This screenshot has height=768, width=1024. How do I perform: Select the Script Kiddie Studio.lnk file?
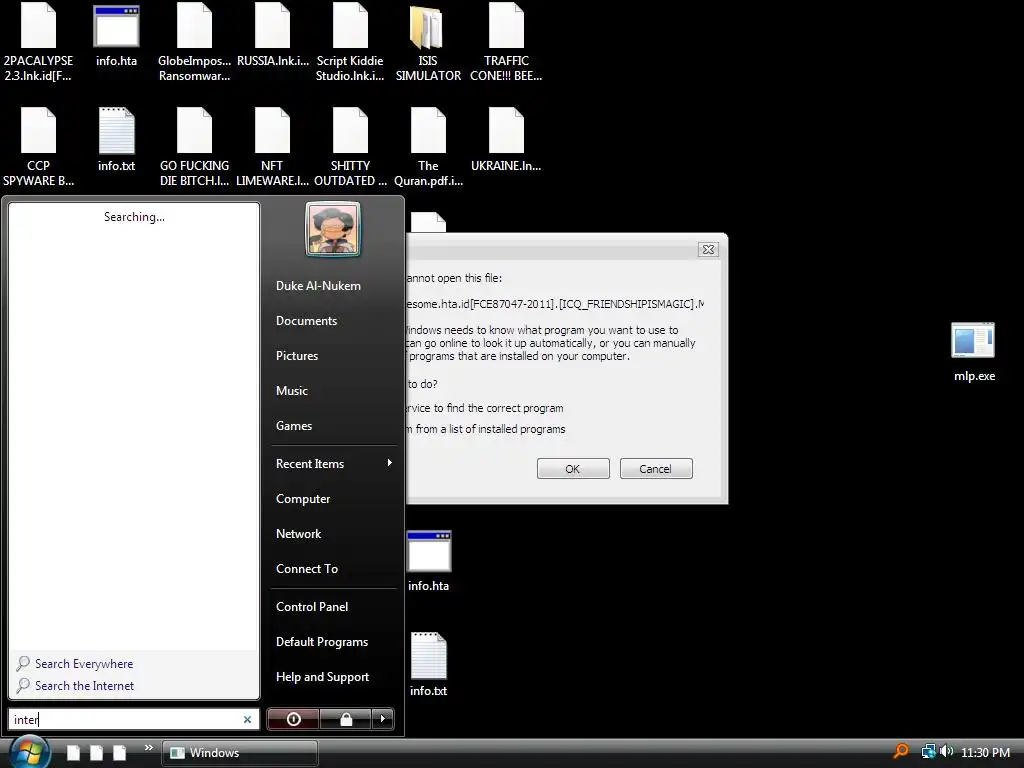(350, 42)
